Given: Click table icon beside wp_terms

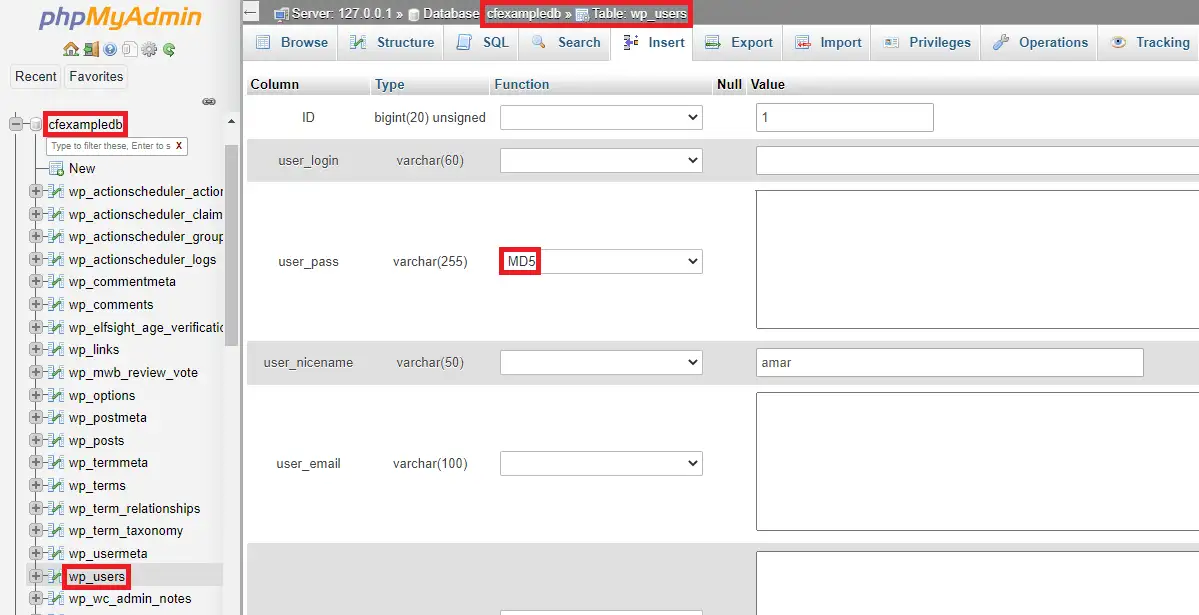Looking at the screenshot, I should pos(55,486).
